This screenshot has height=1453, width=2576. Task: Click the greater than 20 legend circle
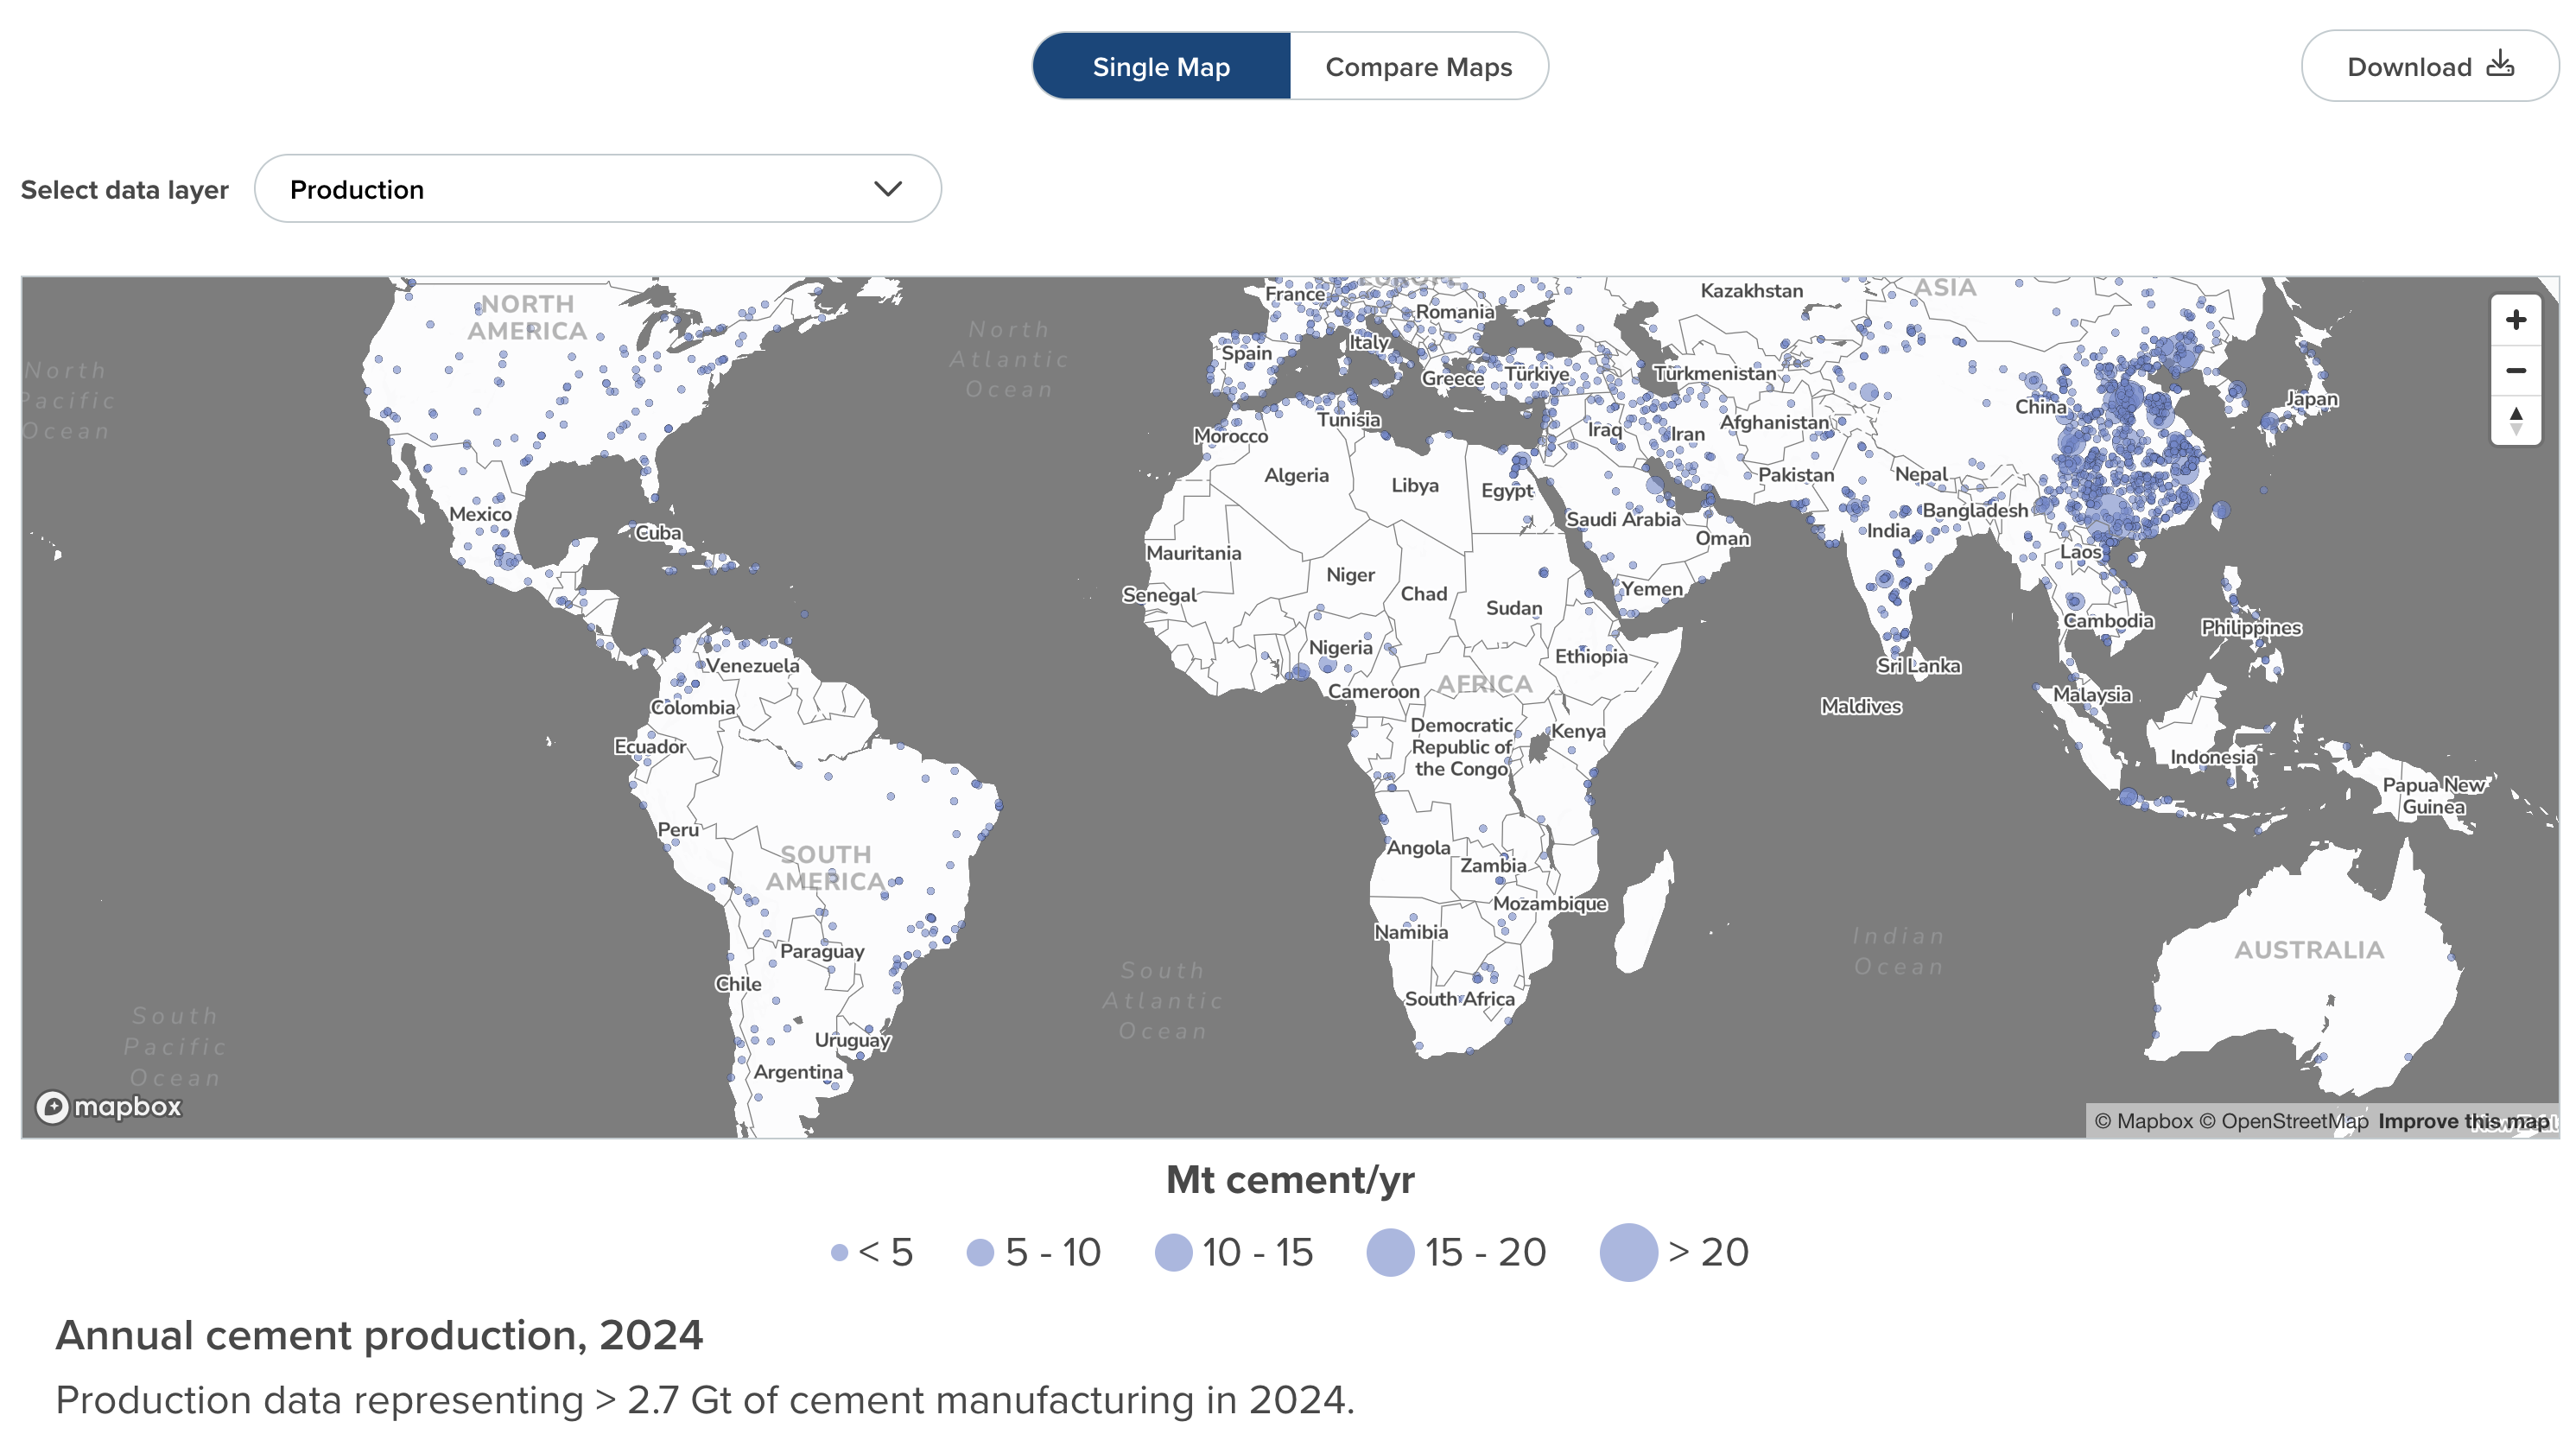click(1628, 1252)
